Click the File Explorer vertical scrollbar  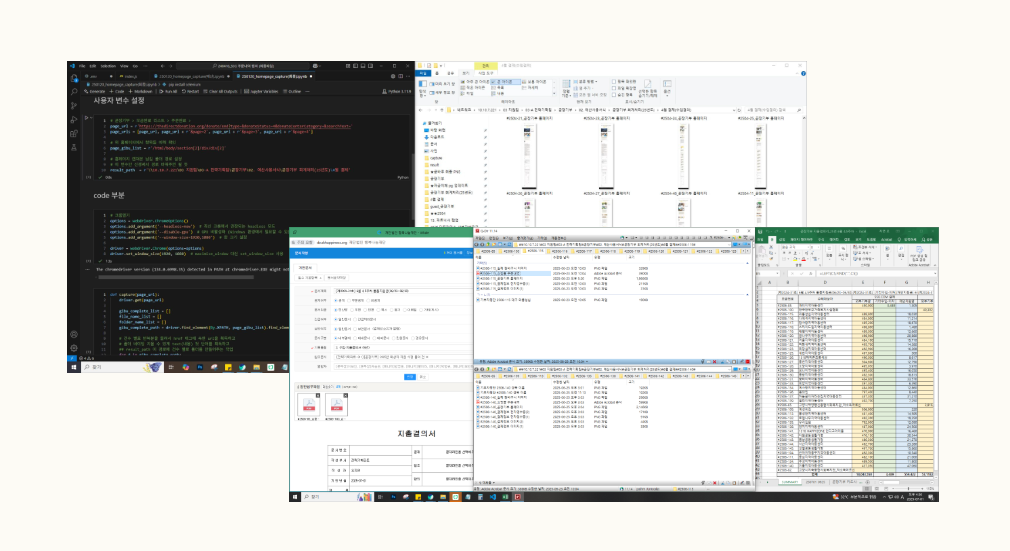tap(805, 171)
